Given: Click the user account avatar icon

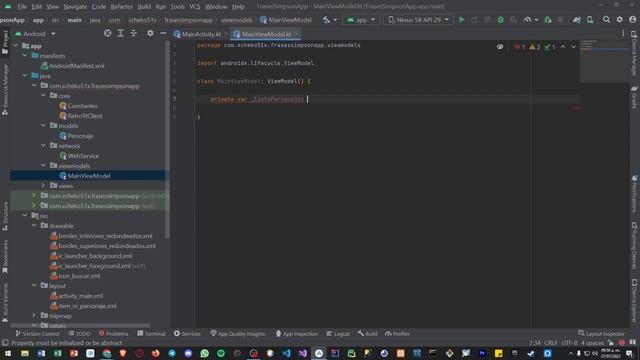Looking at the screenshot, I should 633,20.
